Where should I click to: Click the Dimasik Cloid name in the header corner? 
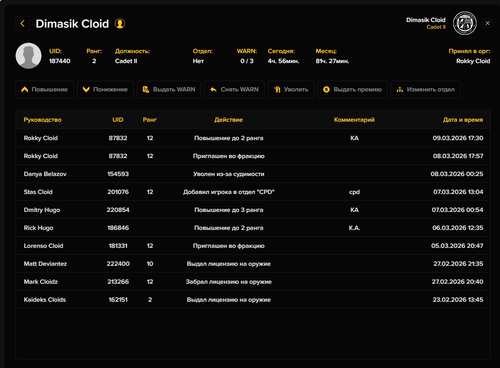click(426, 20)
